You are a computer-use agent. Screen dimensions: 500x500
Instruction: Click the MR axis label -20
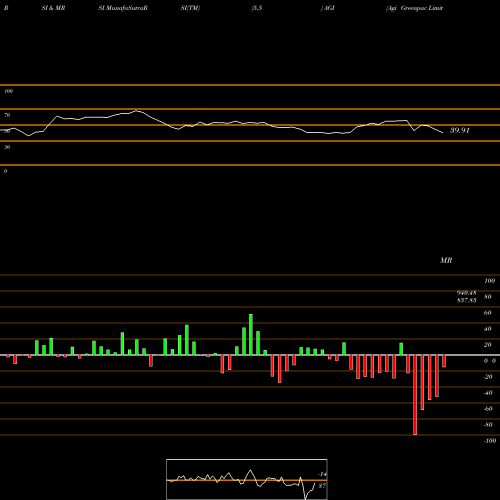(x=488, y=377)
